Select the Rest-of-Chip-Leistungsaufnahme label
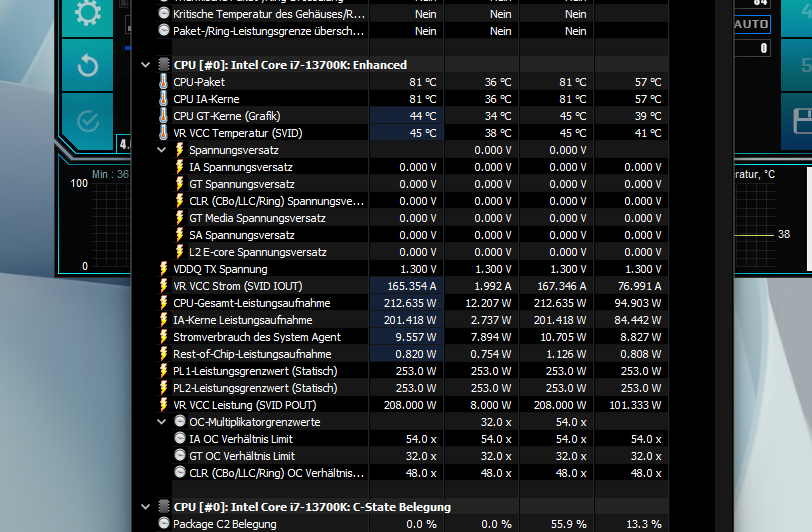The height and width of the screenshot is (532, 812). (252, 354)
